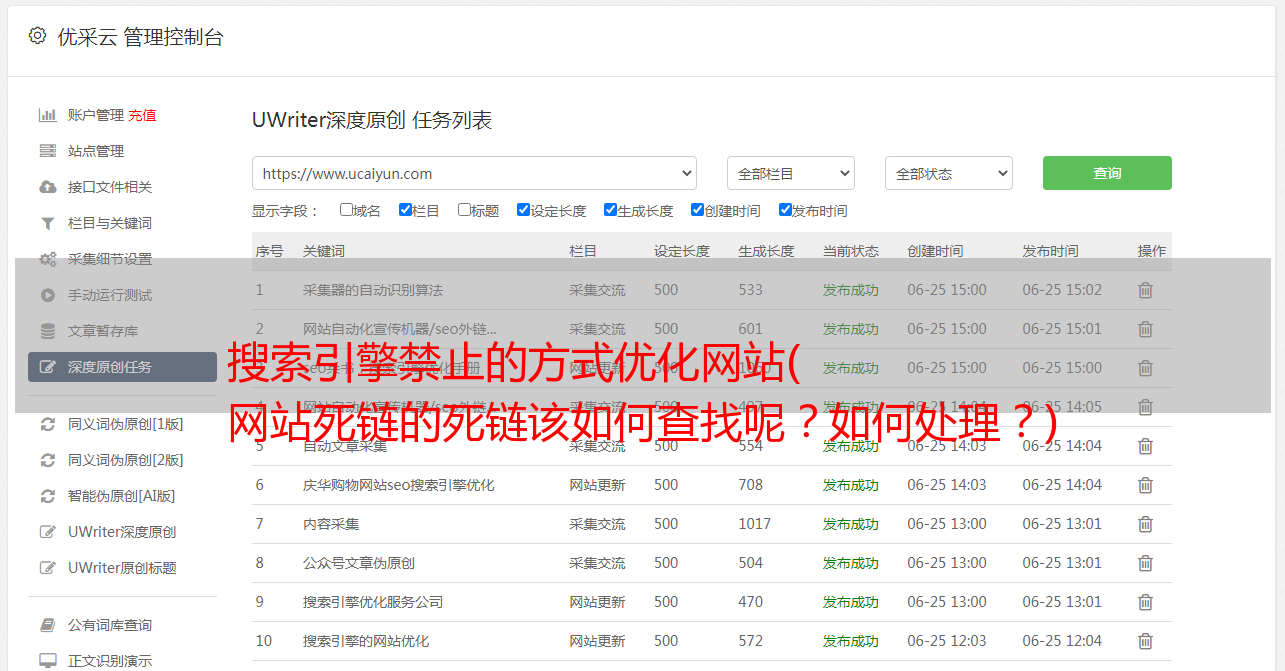Open the https://www.ucaiyun.com site dropdown

coord(474,173)
